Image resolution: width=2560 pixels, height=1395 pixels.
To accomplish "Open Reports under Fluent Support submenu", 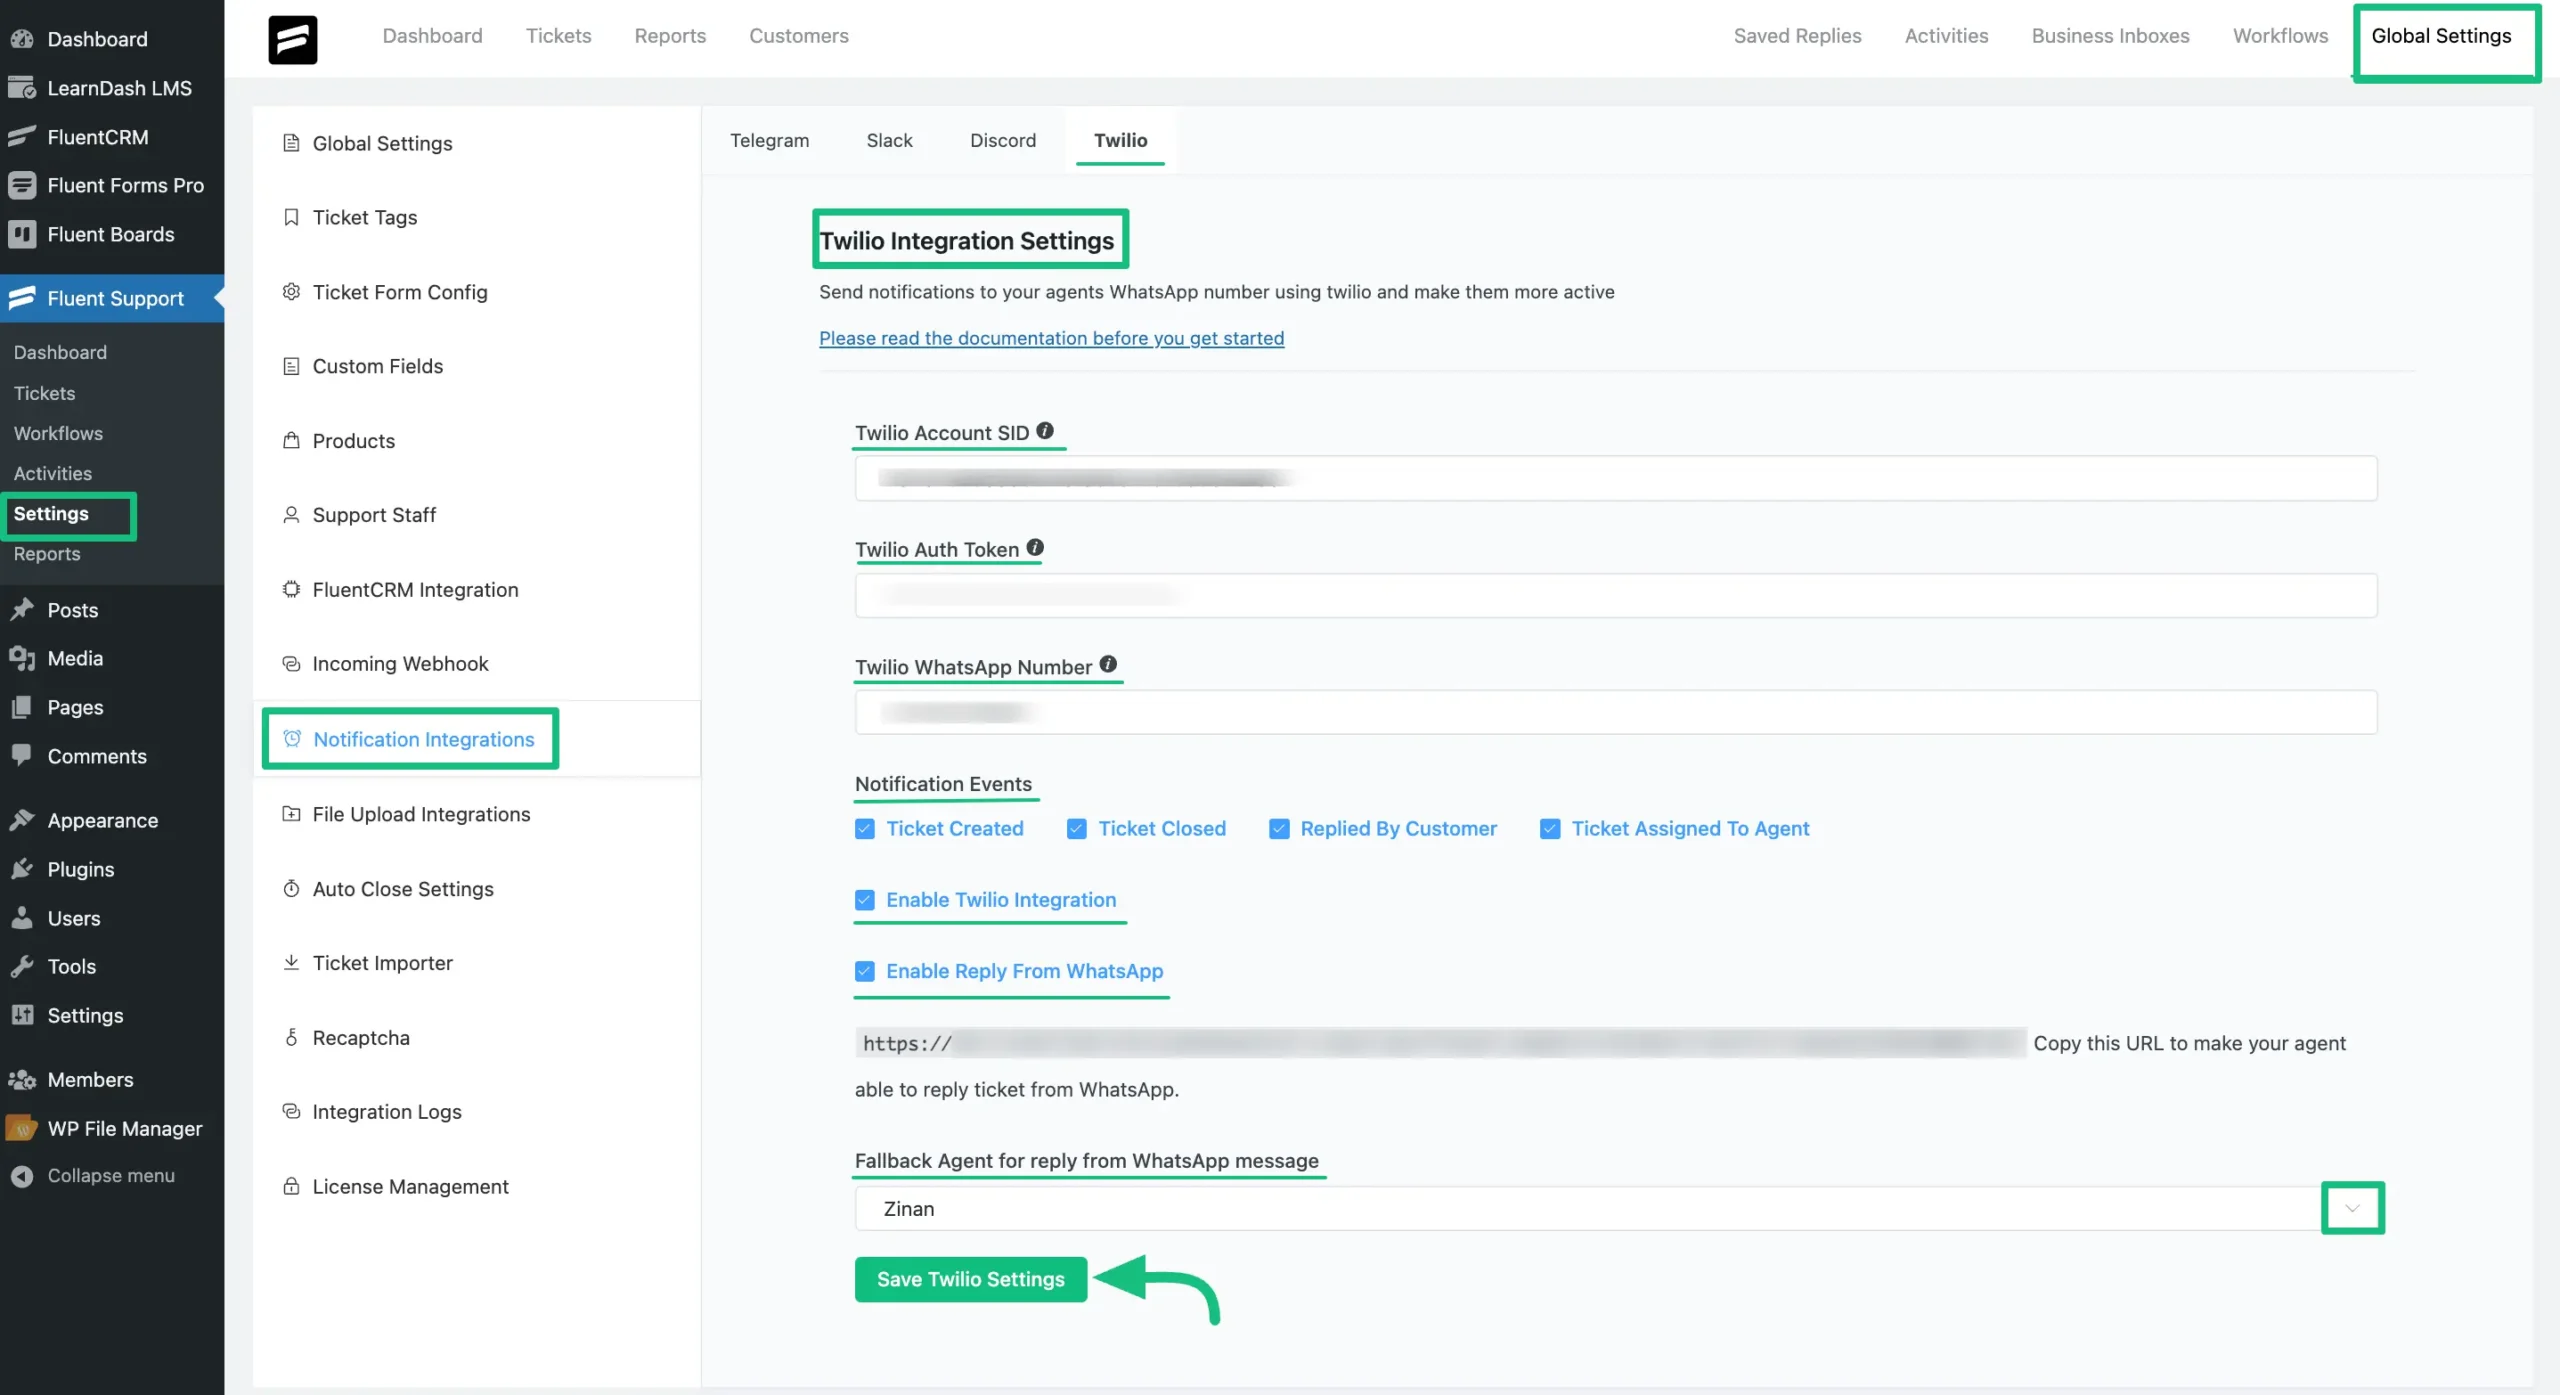I will [47, 554].
